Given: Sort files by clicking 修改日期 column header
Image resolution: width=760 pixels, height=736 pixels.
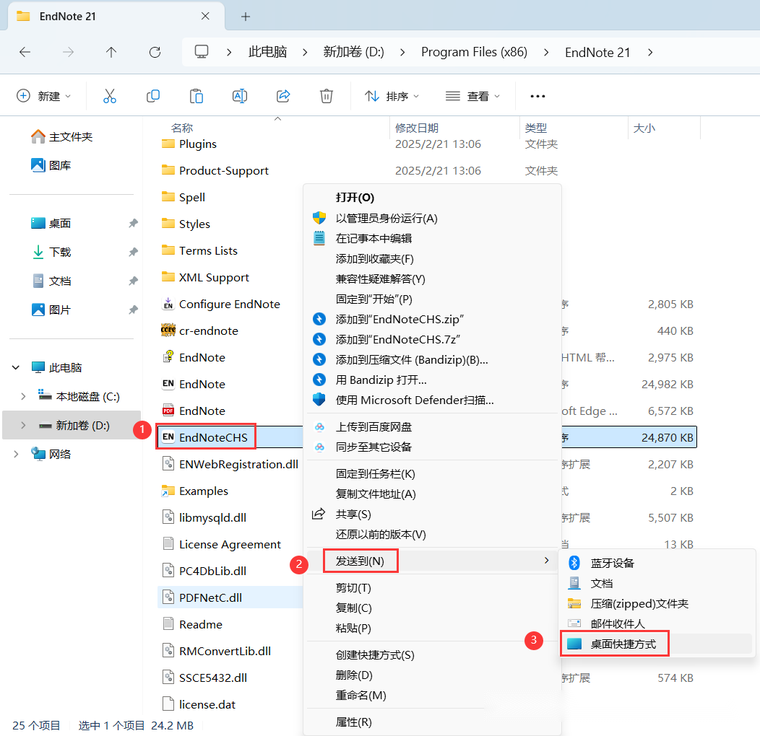Looking at the screenshot, I should pyautogui.click(x=416, y=128).
